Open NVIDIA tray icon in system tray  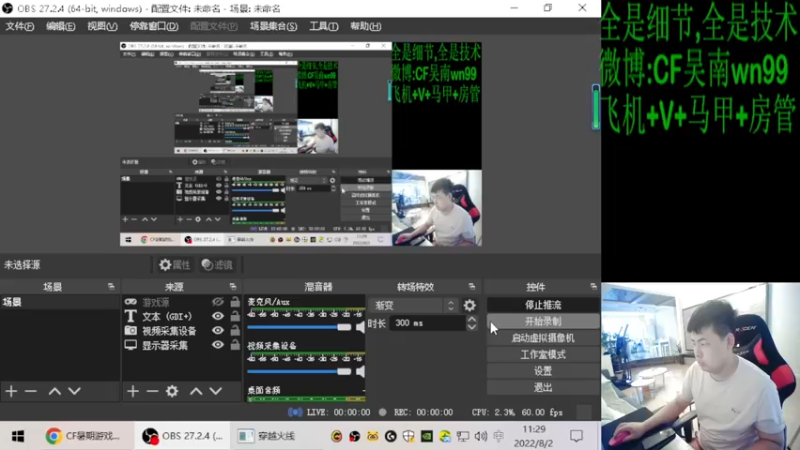(427, 436)
